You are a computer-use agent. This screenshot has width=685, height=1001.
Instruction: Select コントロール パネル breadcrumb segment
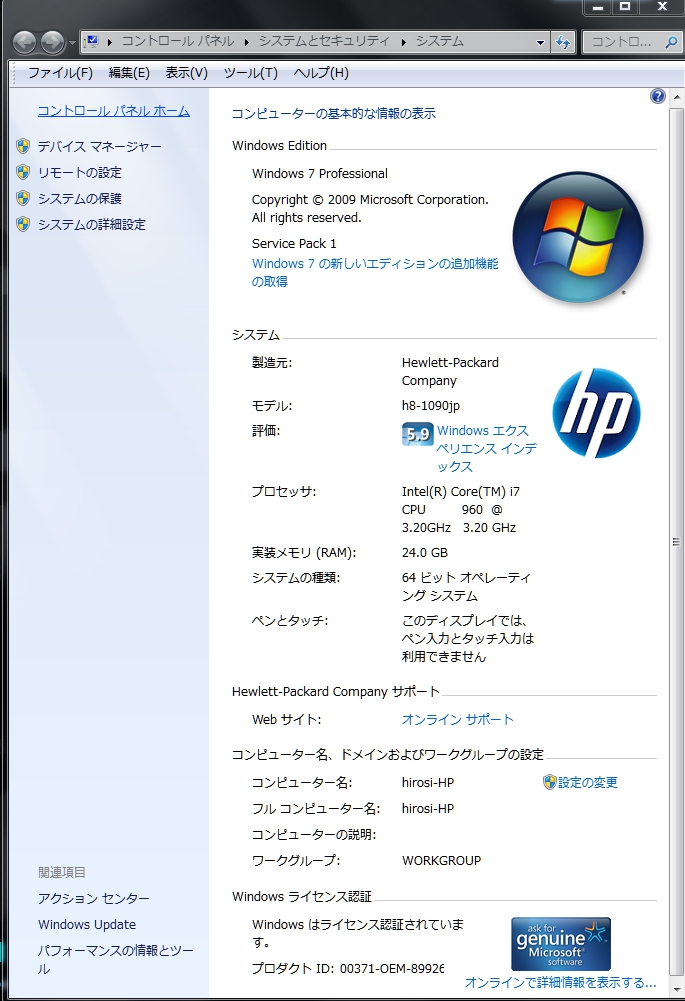178,41
